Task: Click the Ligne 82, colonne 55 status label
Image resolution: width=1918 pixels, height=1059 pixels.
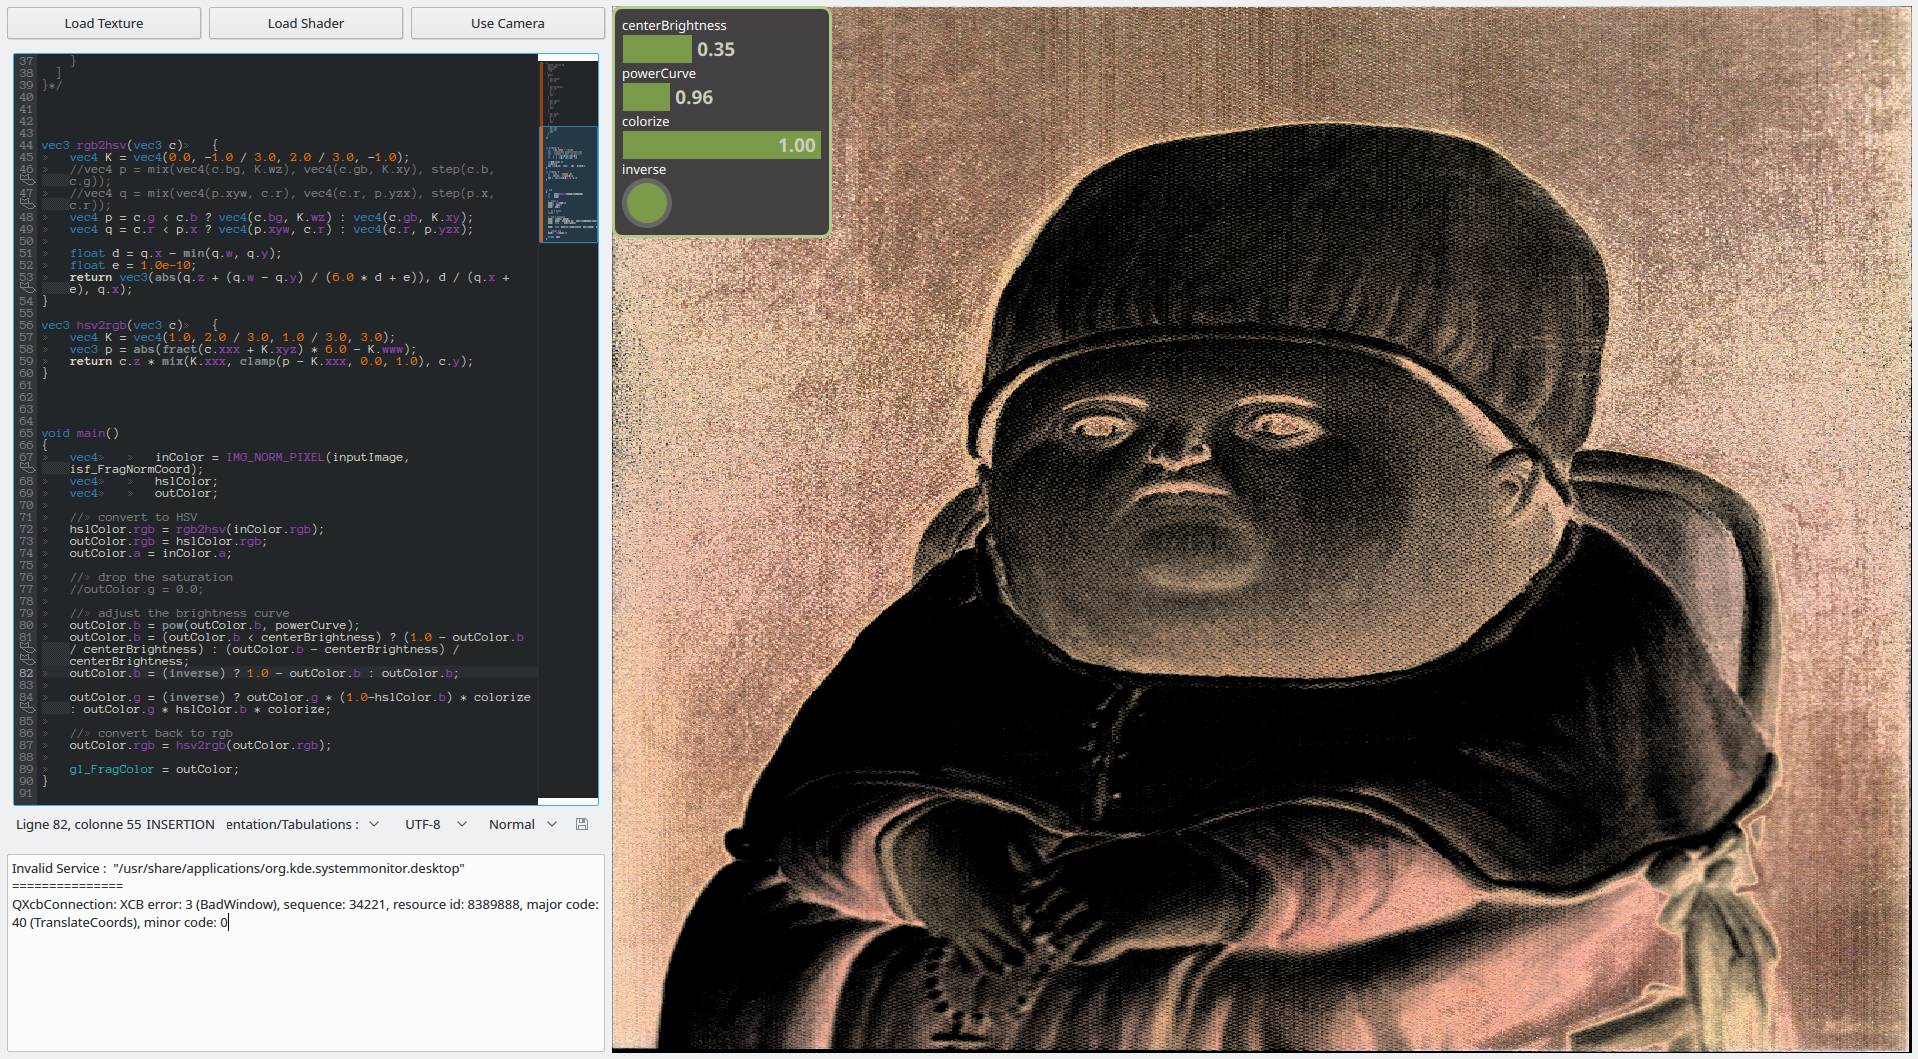Action: coord(78,824)
